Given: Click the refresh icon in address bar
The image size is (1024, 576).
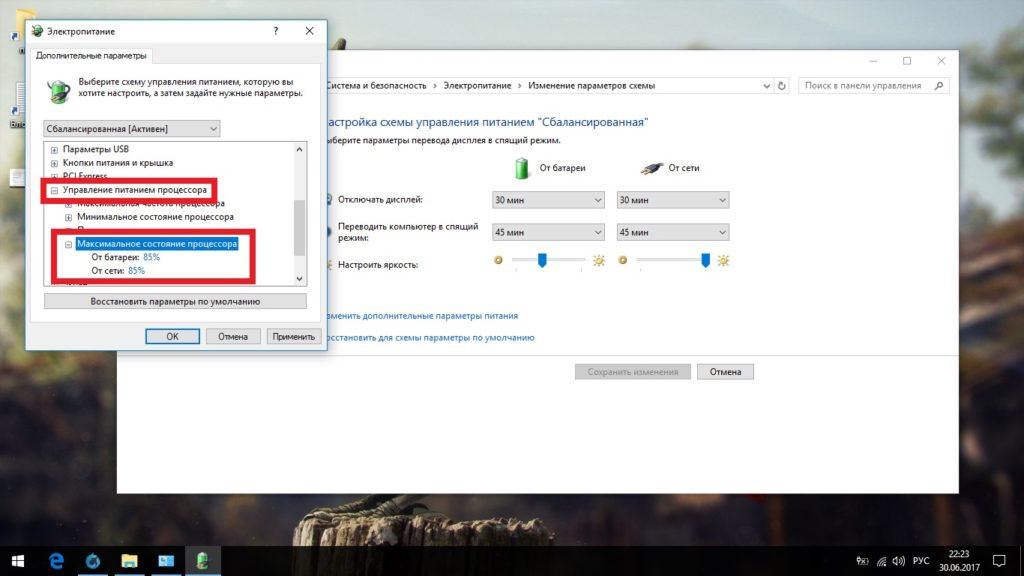Looking at the screenshot, I should coord(782,86).
